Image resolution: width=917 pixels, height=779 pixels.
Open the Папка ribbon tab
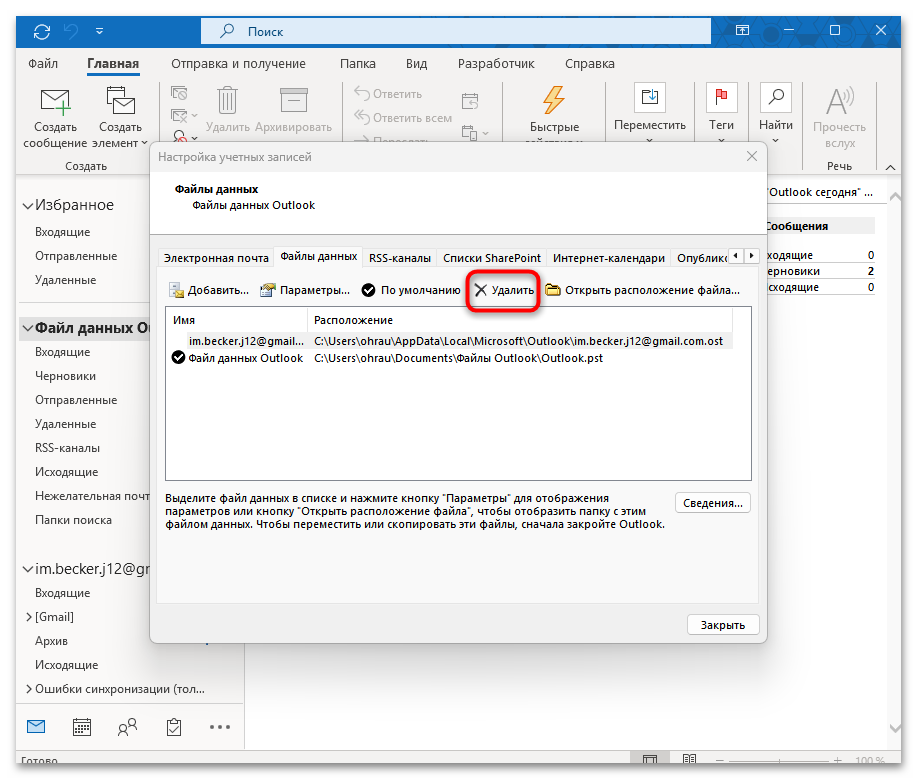(x=357, y=63)
